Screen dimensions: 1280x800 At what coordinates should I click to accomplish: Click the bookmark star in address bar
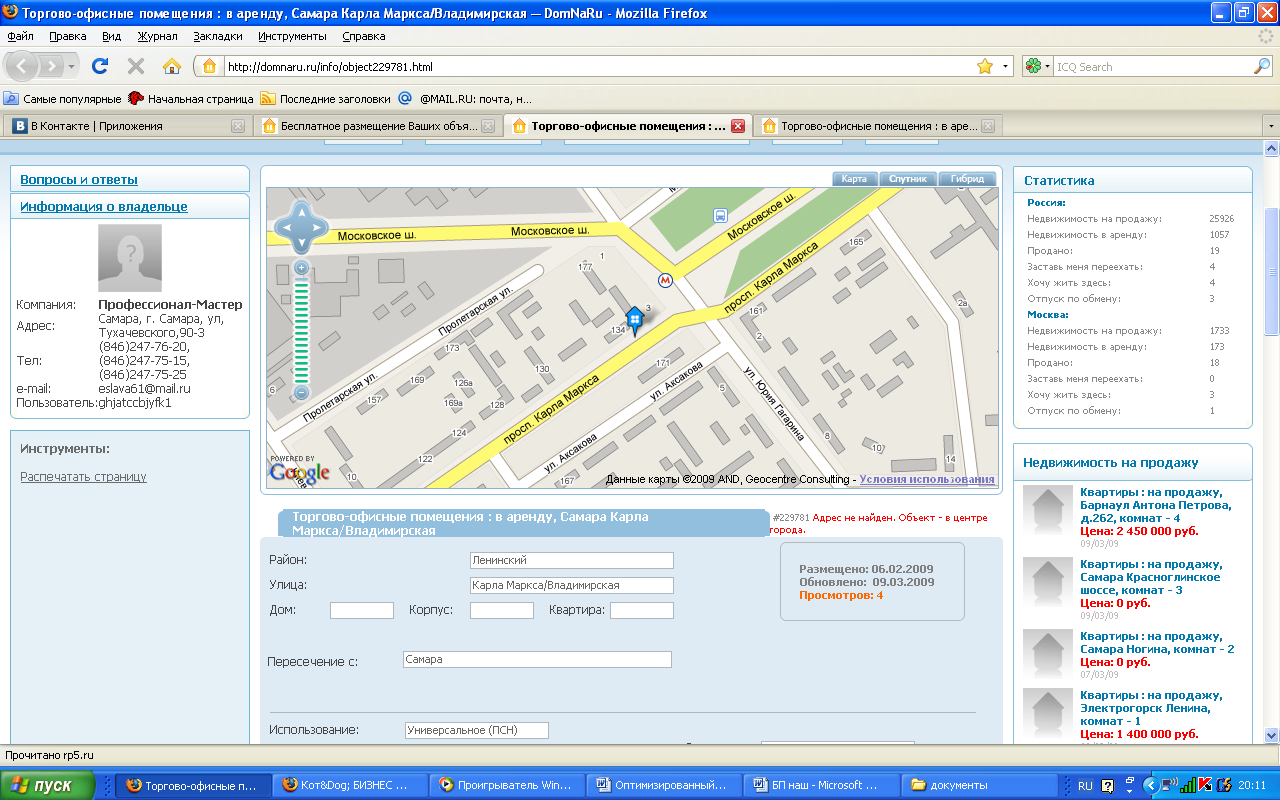984,66
